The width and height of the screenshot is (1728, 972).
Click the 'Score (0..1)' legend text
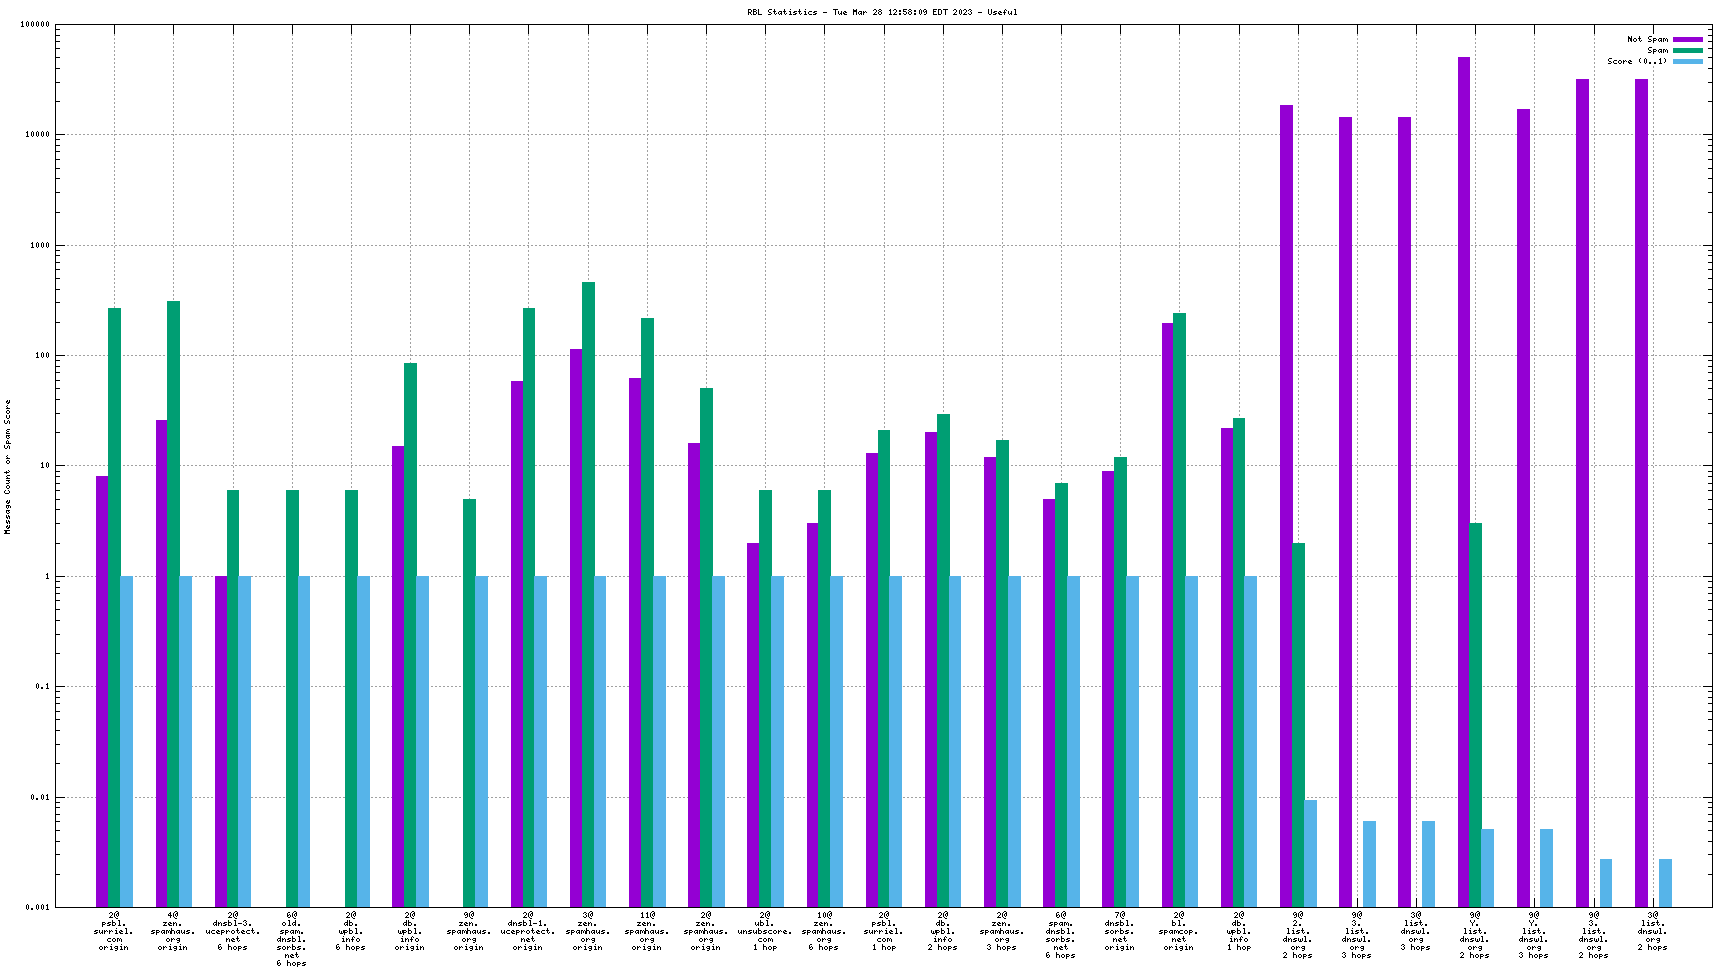tap(1637, 61)
